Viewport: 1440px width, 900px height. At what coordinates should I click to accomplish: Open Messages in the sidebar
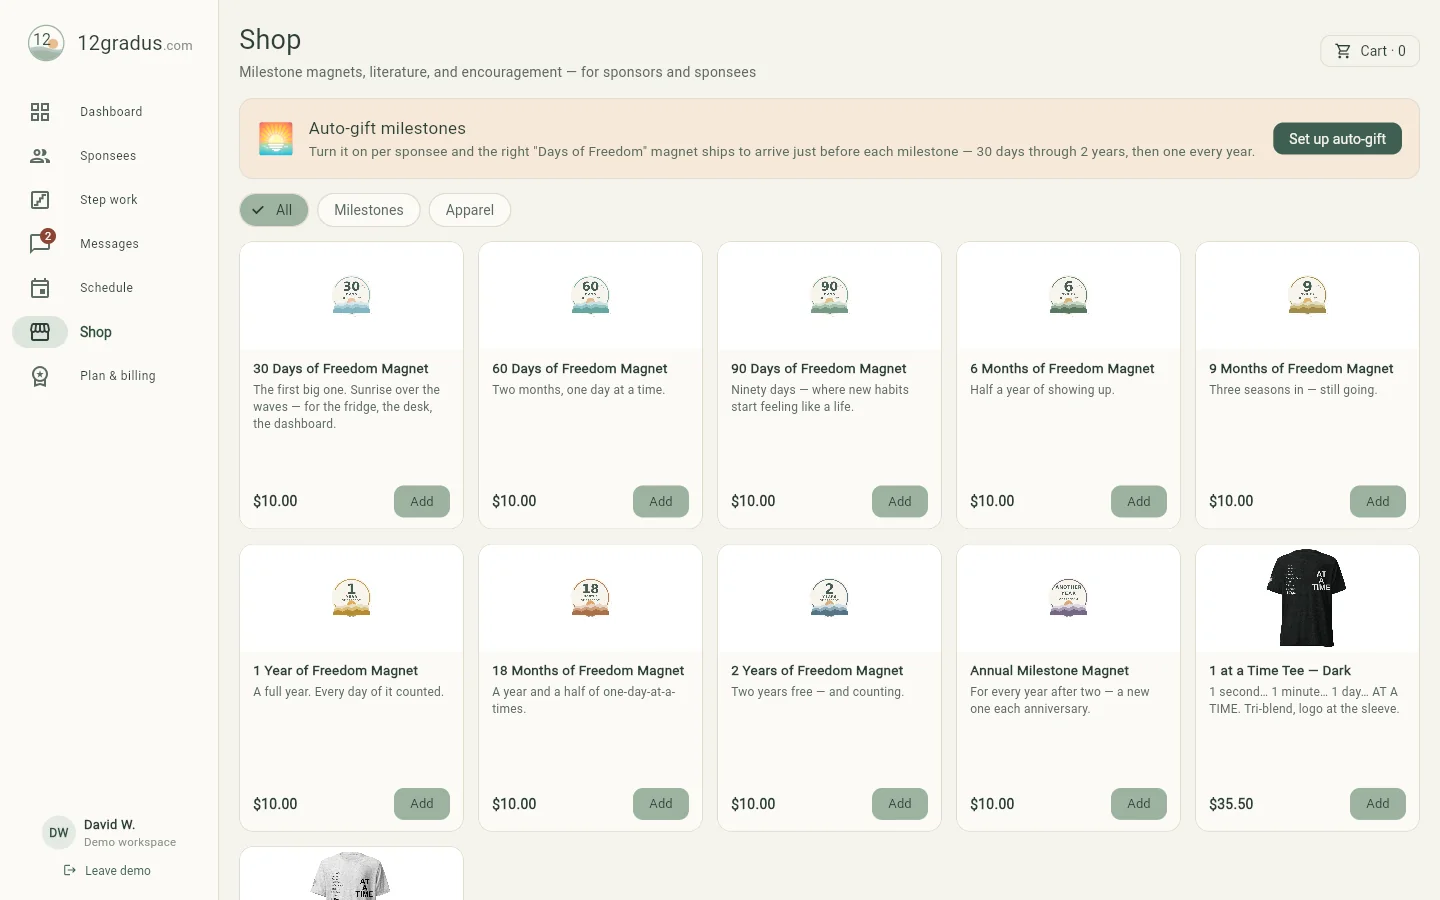click(109, 244)
